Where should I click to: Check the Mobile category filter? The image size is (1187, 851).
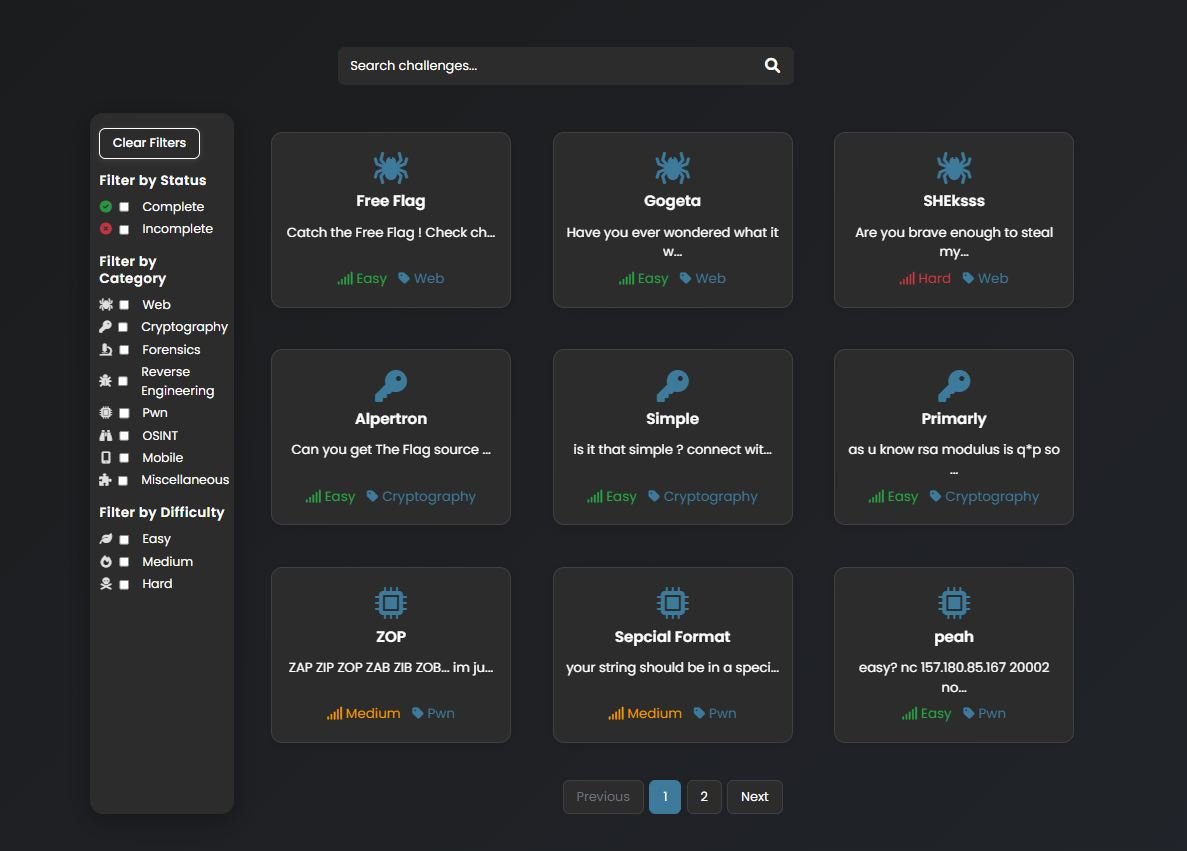tap(124, 457)
